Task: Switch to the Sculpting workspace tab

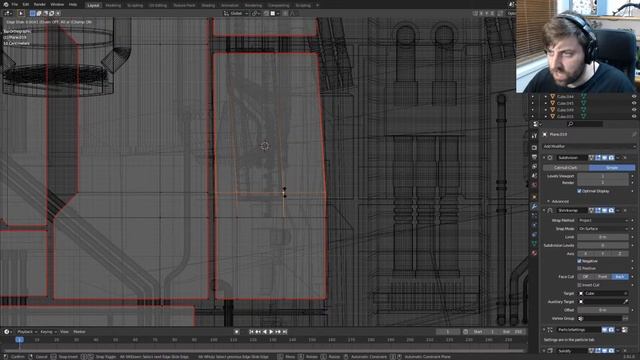Action: (x=135, y=5)
